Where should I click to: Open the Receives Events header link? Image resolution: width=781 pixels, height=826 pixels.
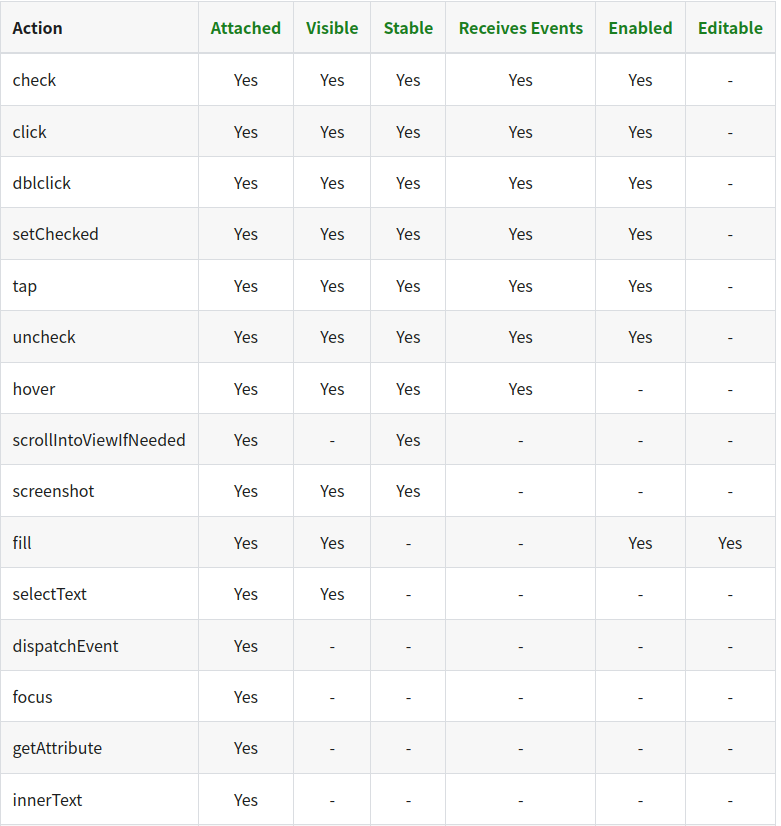pyautogui.click(x=520, y=28)
